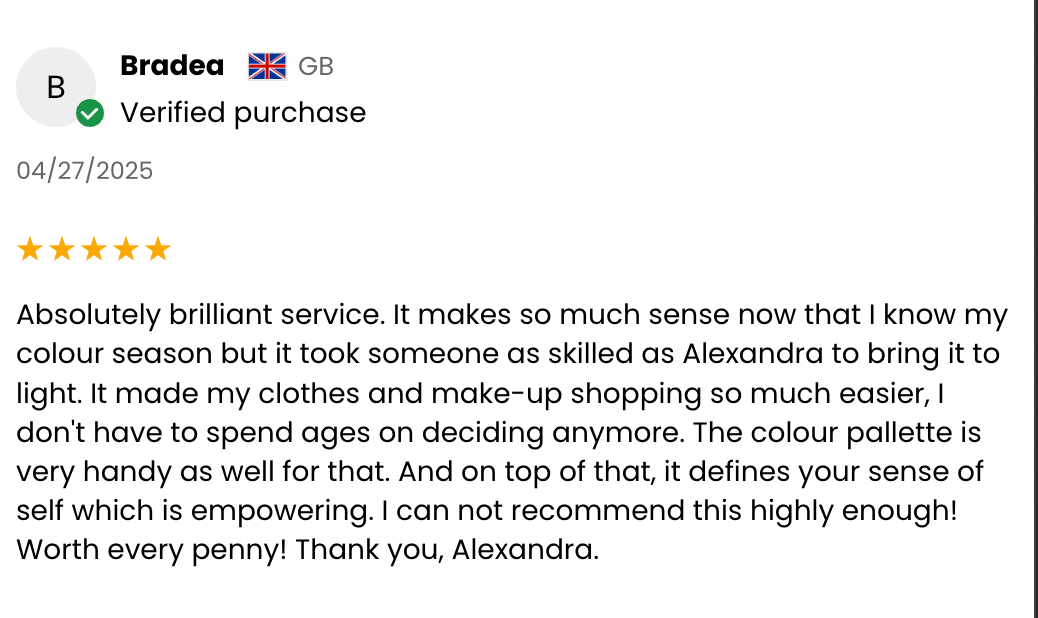The height and width of the screenshot is (618, 1038).
Task: Click the "Absolutely brilliant service" opening sentence
Action: (200, 316)
